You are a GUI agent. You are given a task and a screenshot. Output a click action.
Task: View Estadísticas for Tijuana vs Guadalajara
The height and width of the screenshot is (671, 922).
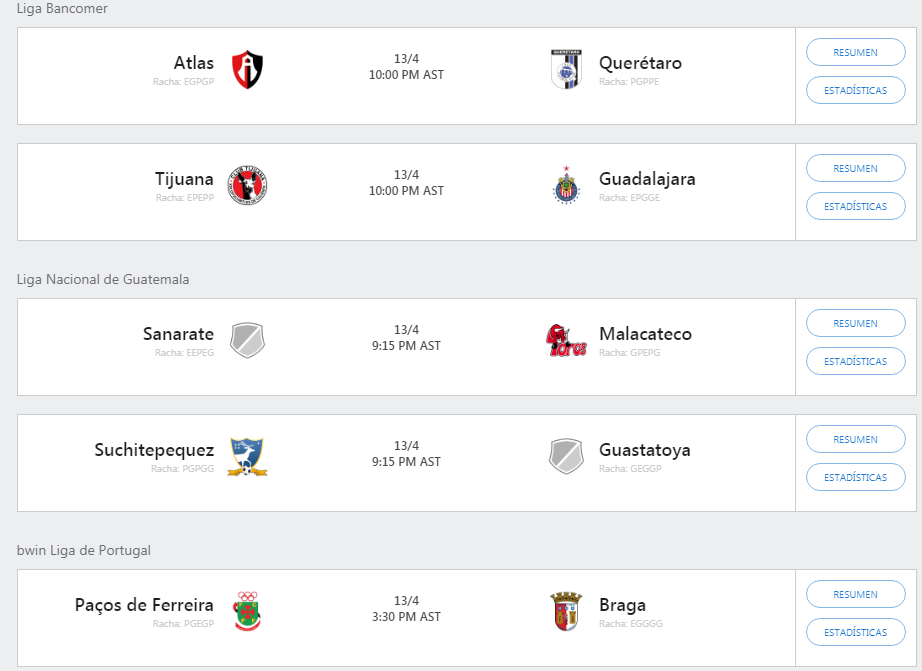click(x=856, y=206)
